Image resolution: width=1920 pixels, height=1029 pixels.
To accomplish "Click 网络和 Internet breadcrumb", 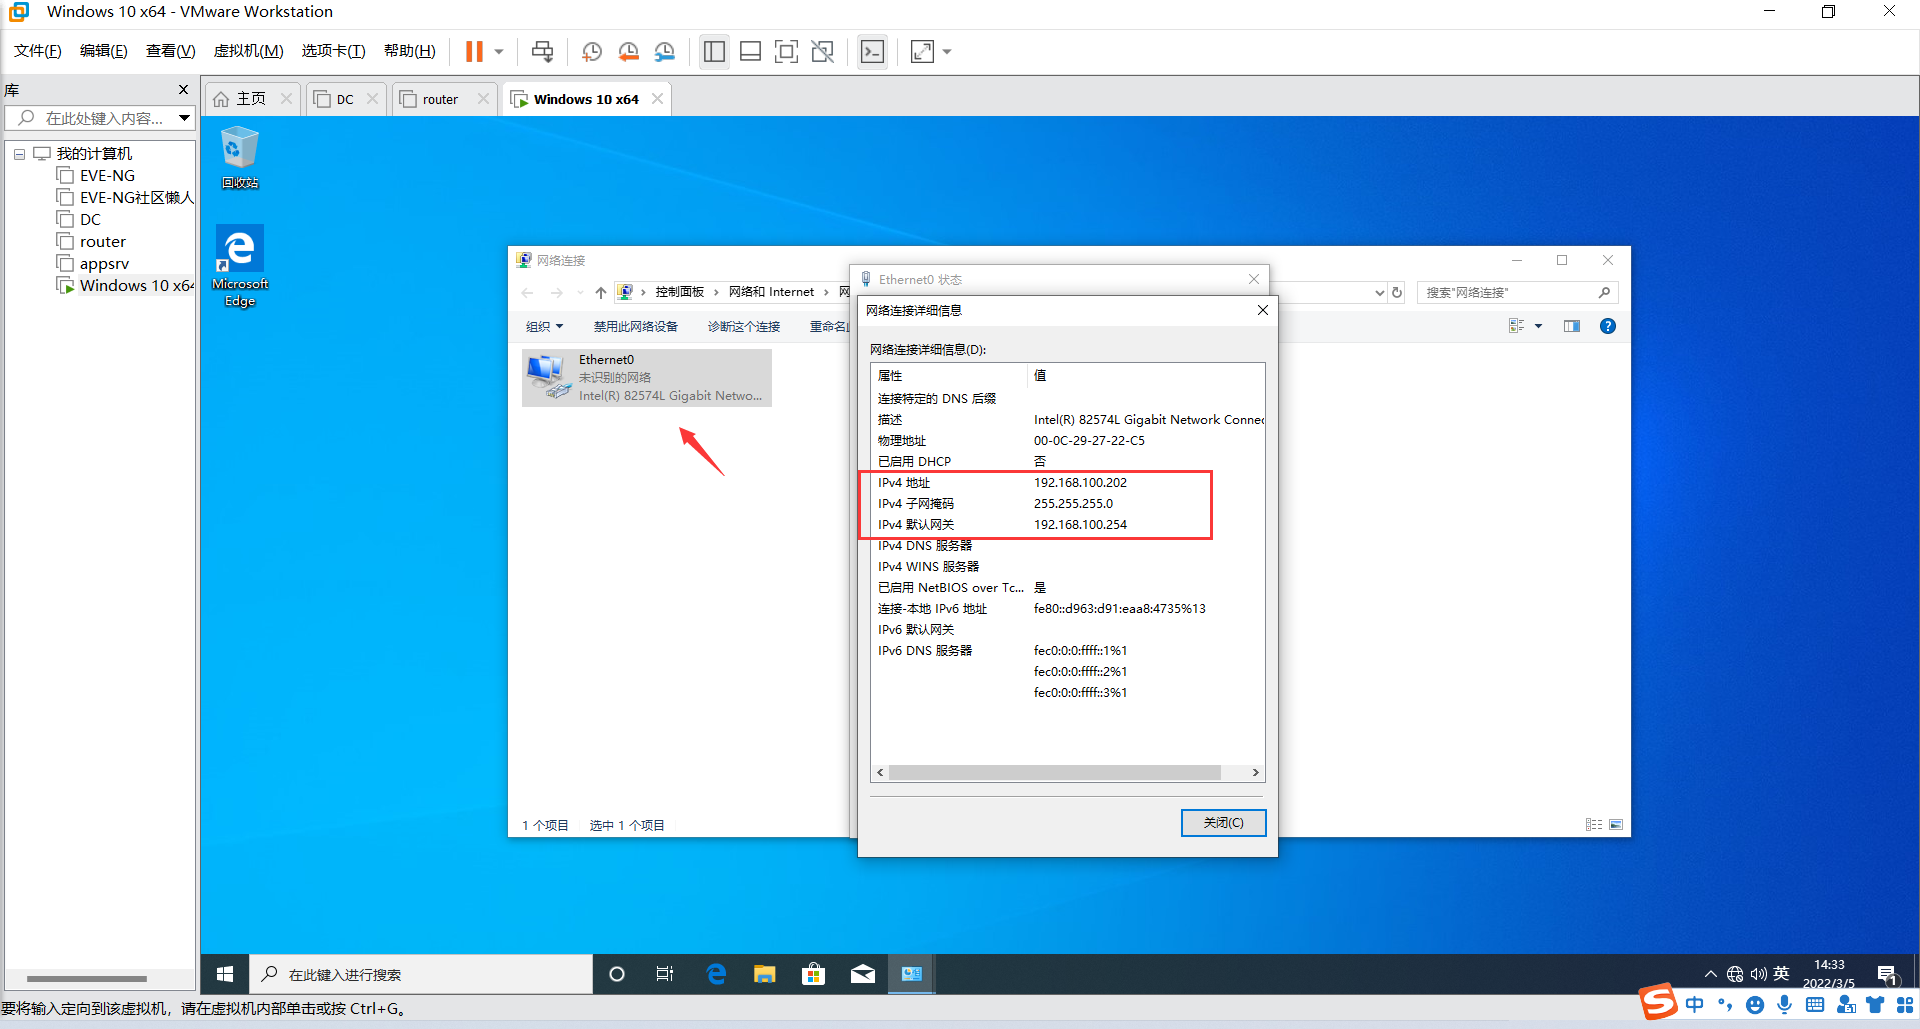I will (771, 292).
